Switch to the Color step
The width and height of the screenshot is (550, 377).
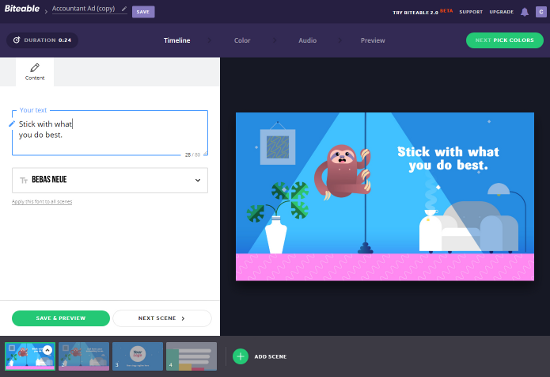click(242, 41)
